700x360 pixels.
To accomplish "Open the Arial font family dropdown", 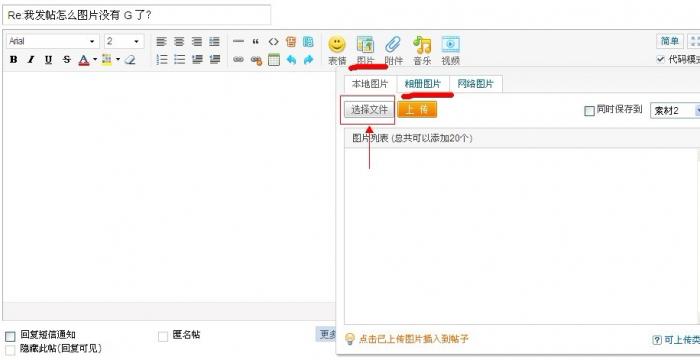I will (53, 42).
